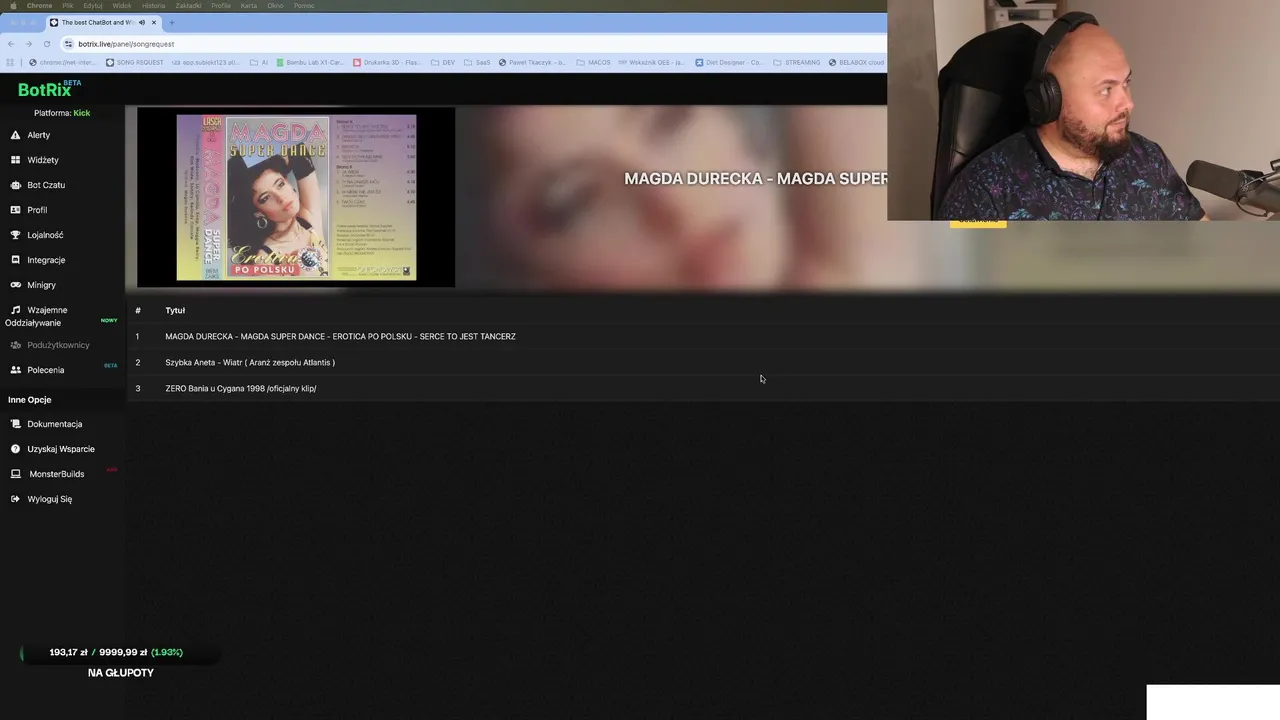
Task: Reload the page with refresh icon
Action: coord(46,44)
